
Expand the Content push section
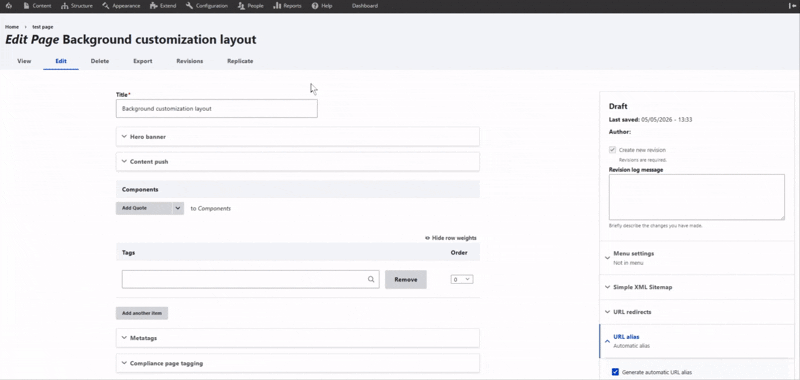(x=297, y=162)
